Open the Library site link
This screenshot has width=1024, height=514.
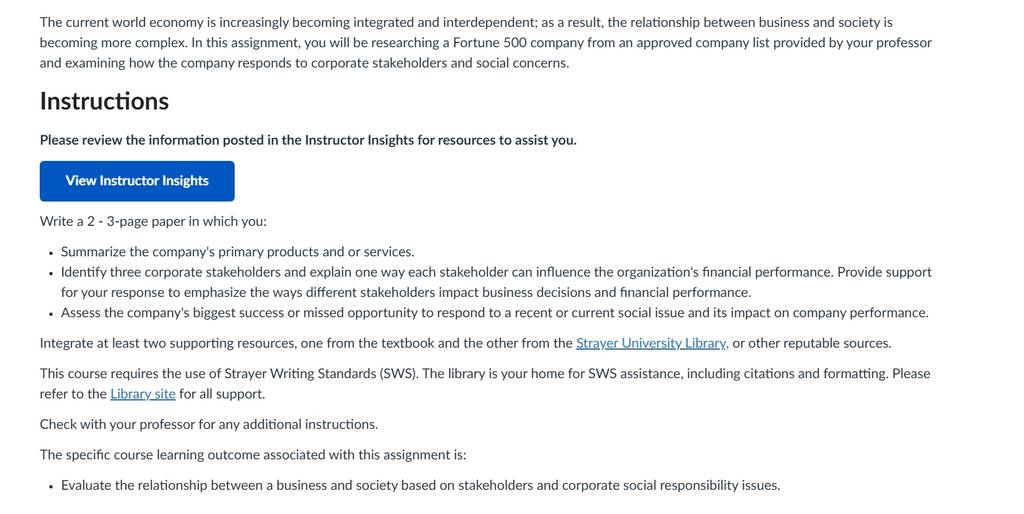click(142, 394)
